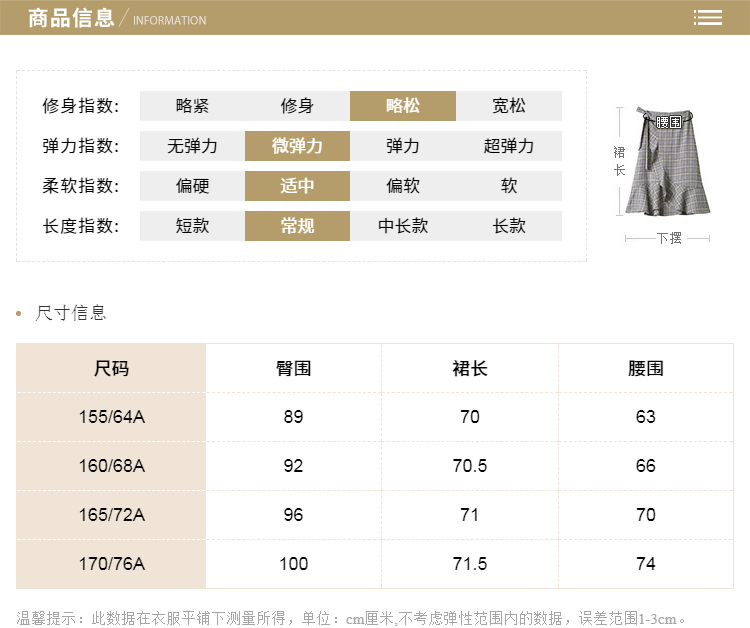Choose 中长款 length option
This screenshot has width=750, height=628.
[x=403, y=226]
